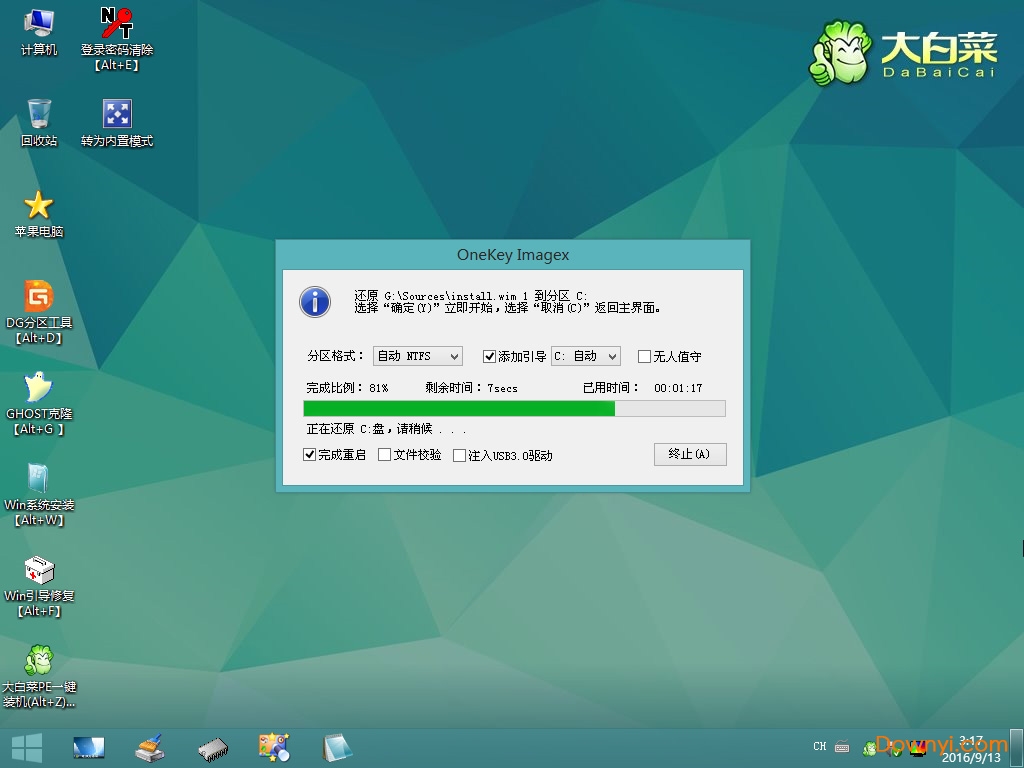1024x768 pixels.
Task: Click the CH language indicator in tray
Action: point(819,747)
